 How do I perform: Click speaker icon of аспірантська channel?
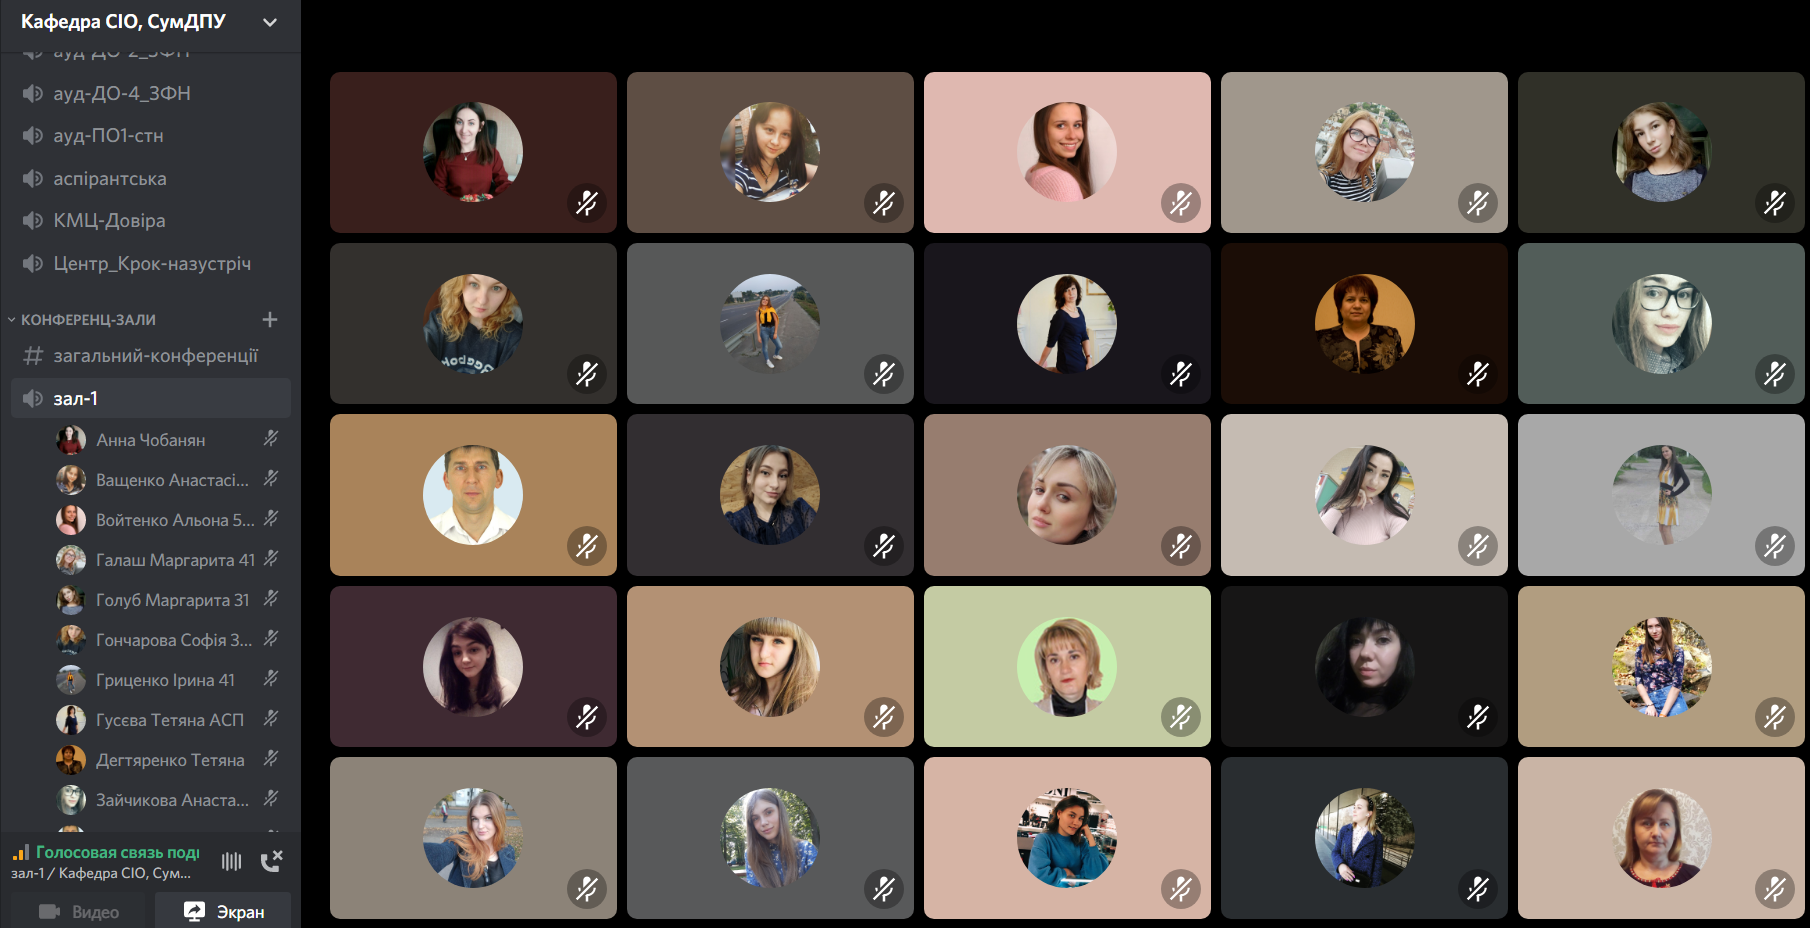coord(33,178)
